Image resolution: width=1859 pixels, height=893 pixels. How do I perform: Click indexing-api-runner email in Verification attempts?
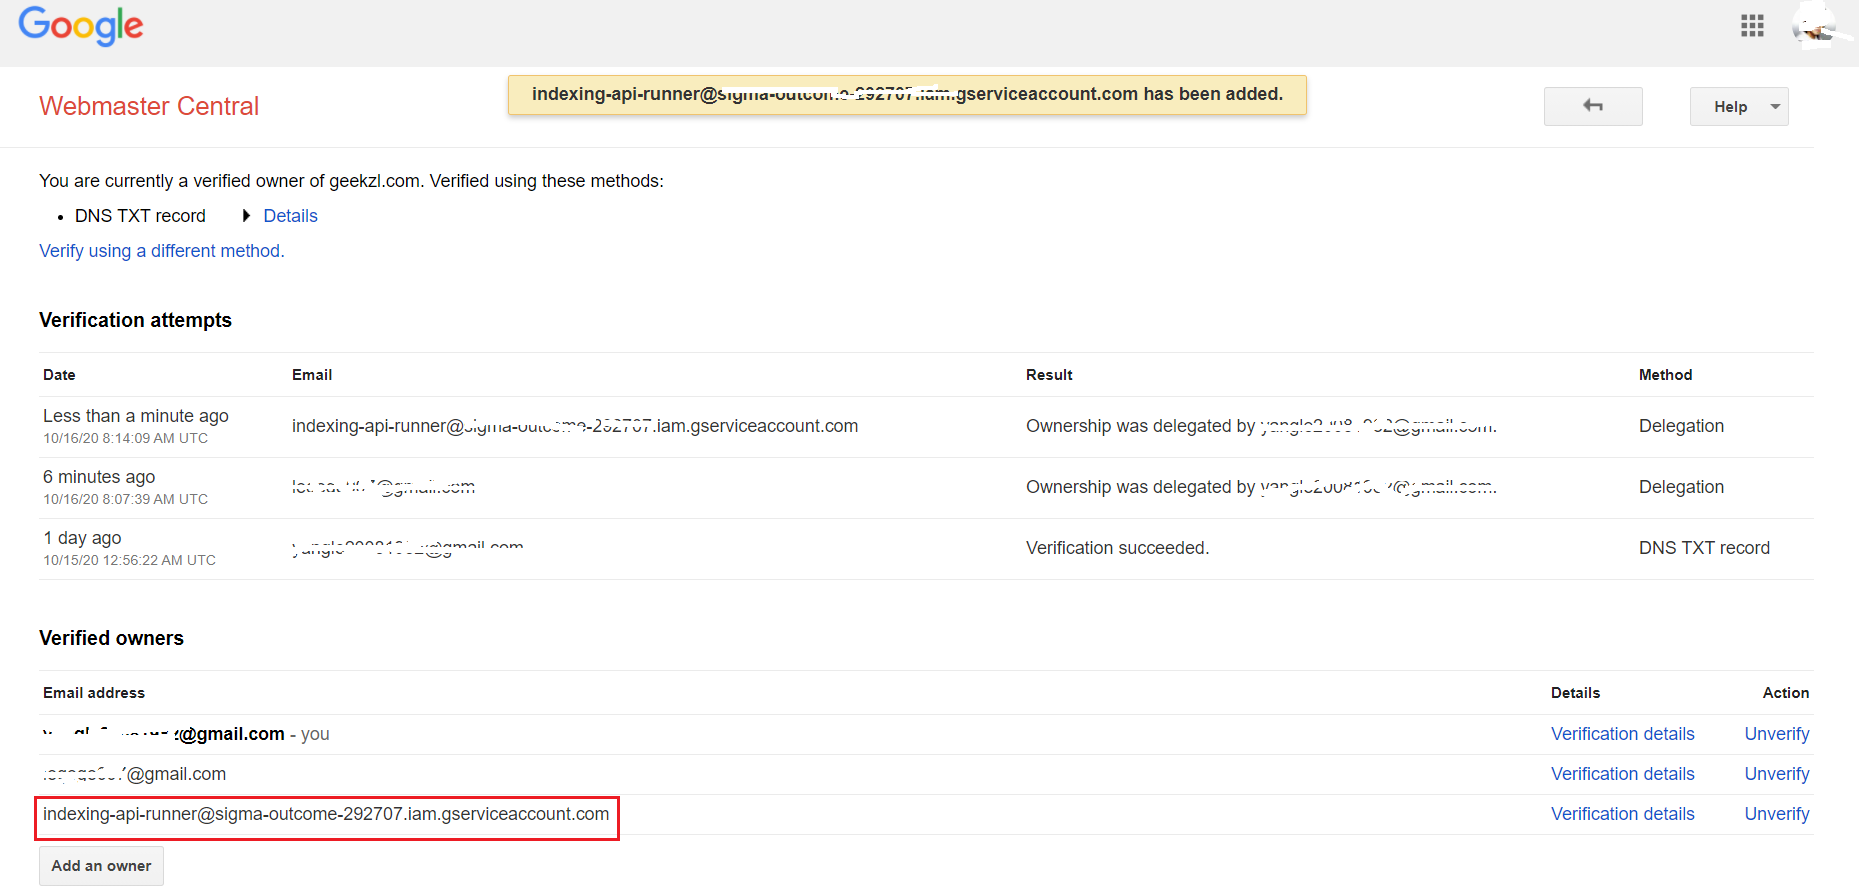[575, 426]
